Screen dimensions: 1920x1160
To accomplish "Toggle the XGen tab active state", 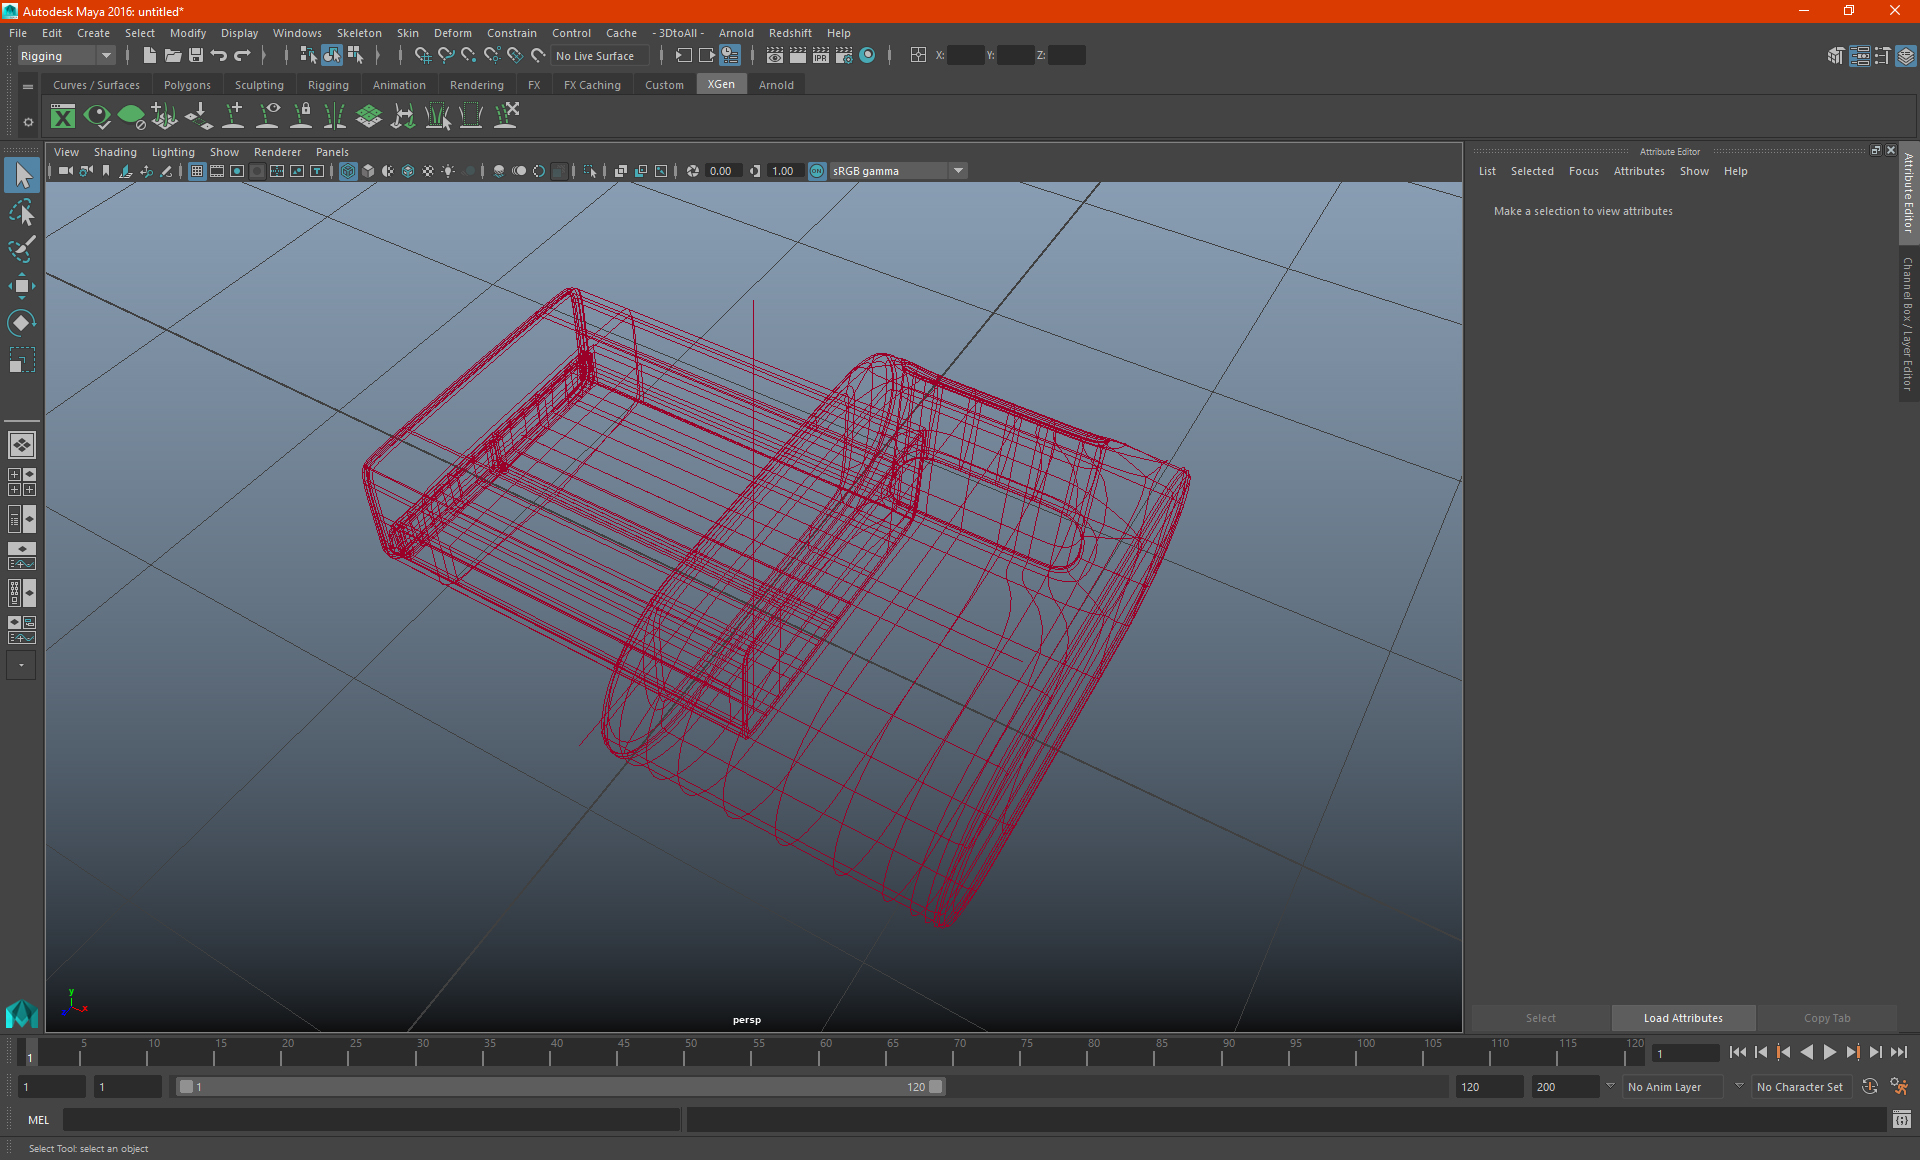I will click(719, 85).
